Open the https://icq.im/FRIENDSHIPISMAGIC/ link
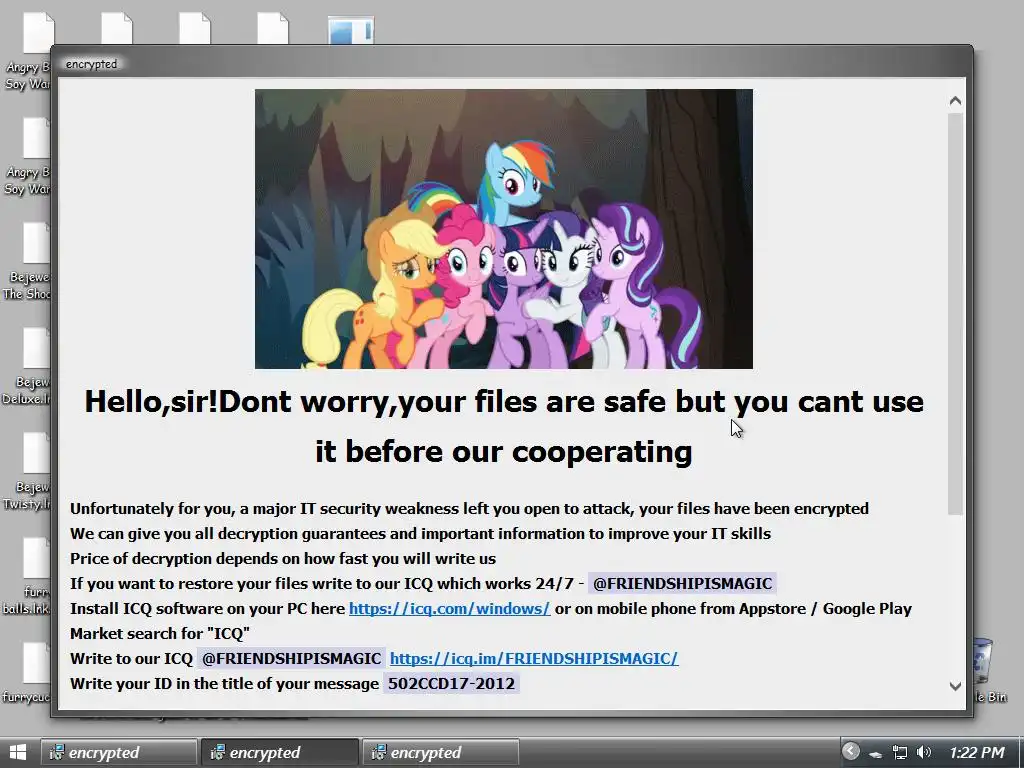 coord(534,658)
